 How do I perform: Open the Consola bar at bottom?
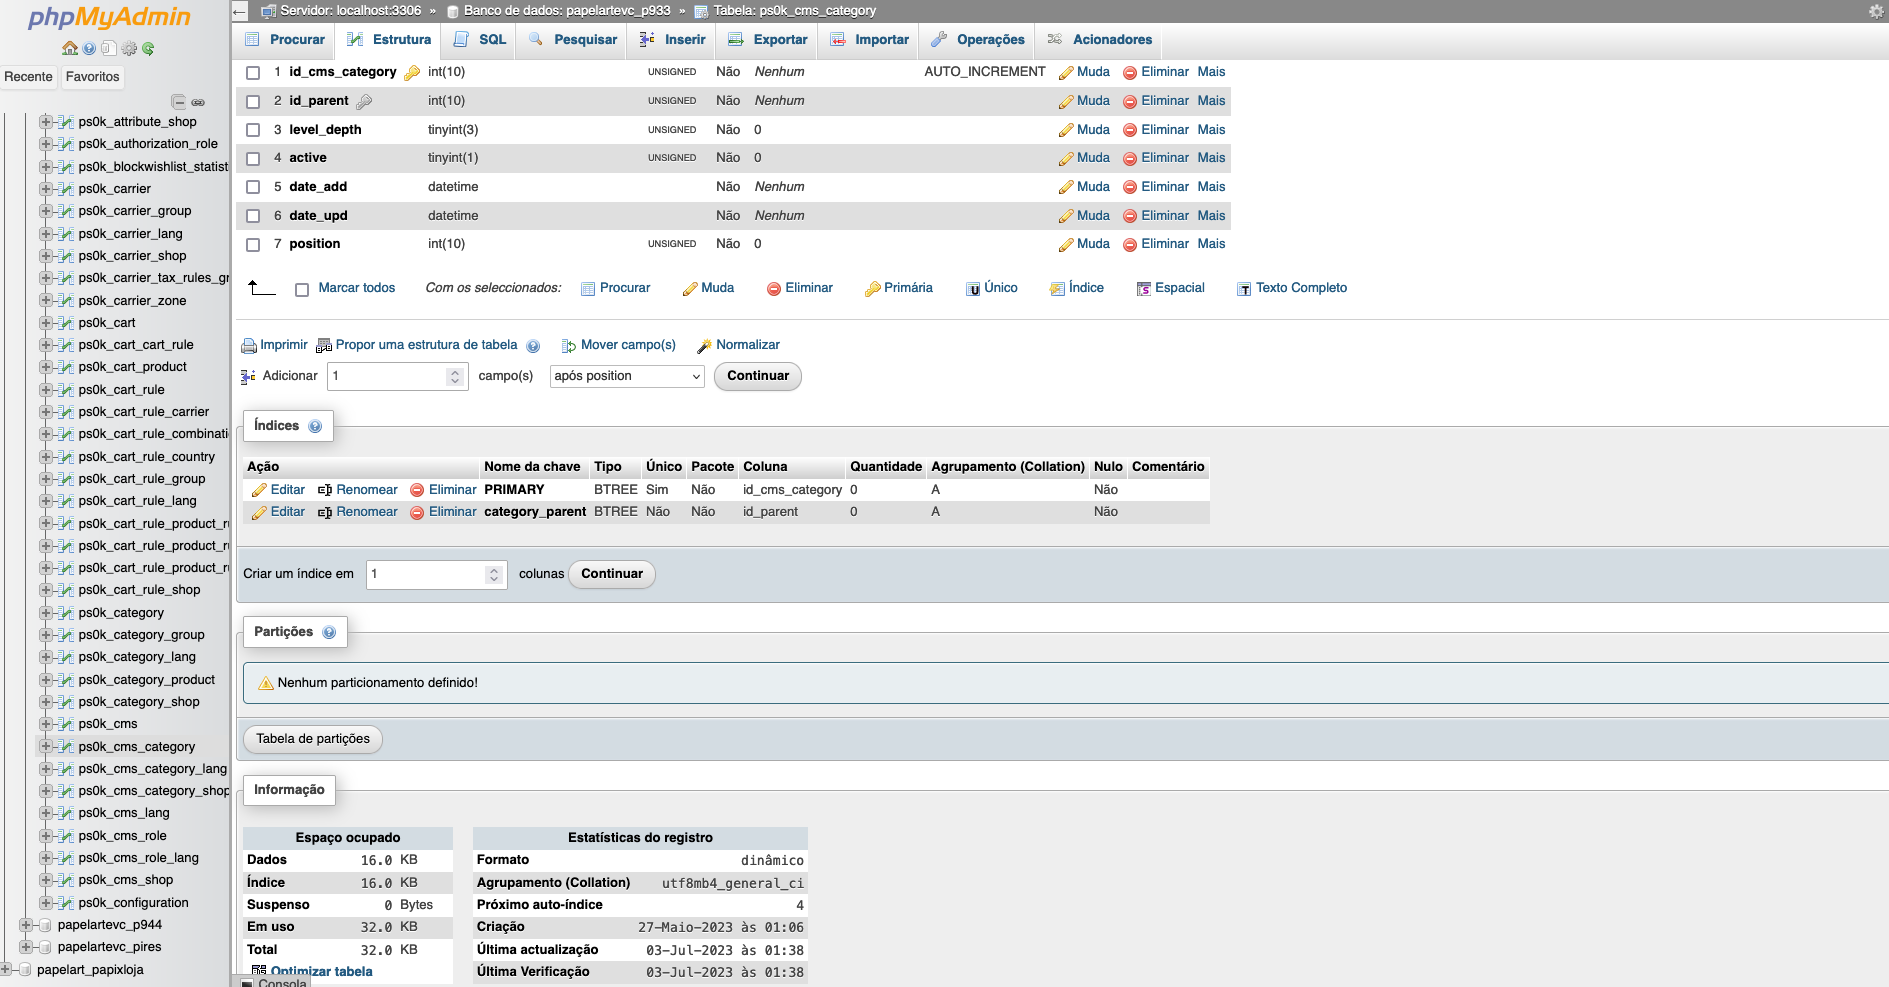pyautogui.click(x=274, y=982)
